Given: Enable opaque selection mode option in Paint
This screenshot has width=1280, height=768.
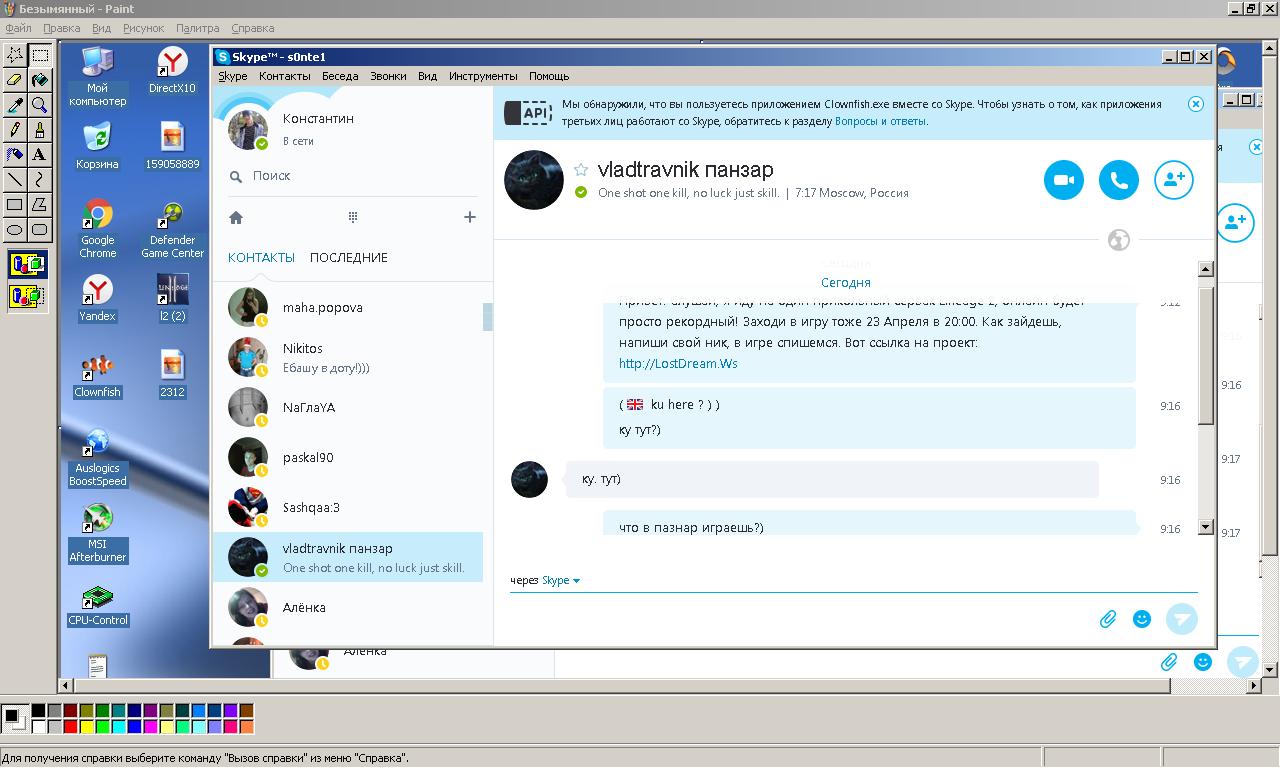Looking at the screenshot, I should pos(28,265).
